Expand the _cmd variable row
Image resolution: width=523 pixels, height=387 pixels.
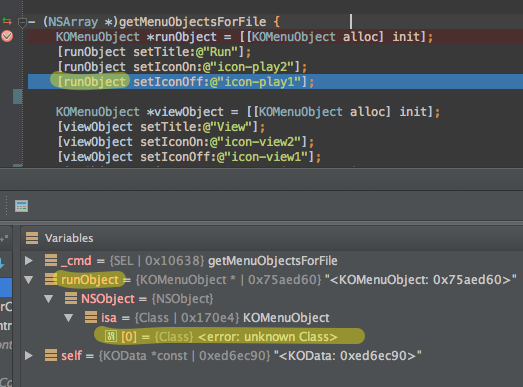[29, 261]
